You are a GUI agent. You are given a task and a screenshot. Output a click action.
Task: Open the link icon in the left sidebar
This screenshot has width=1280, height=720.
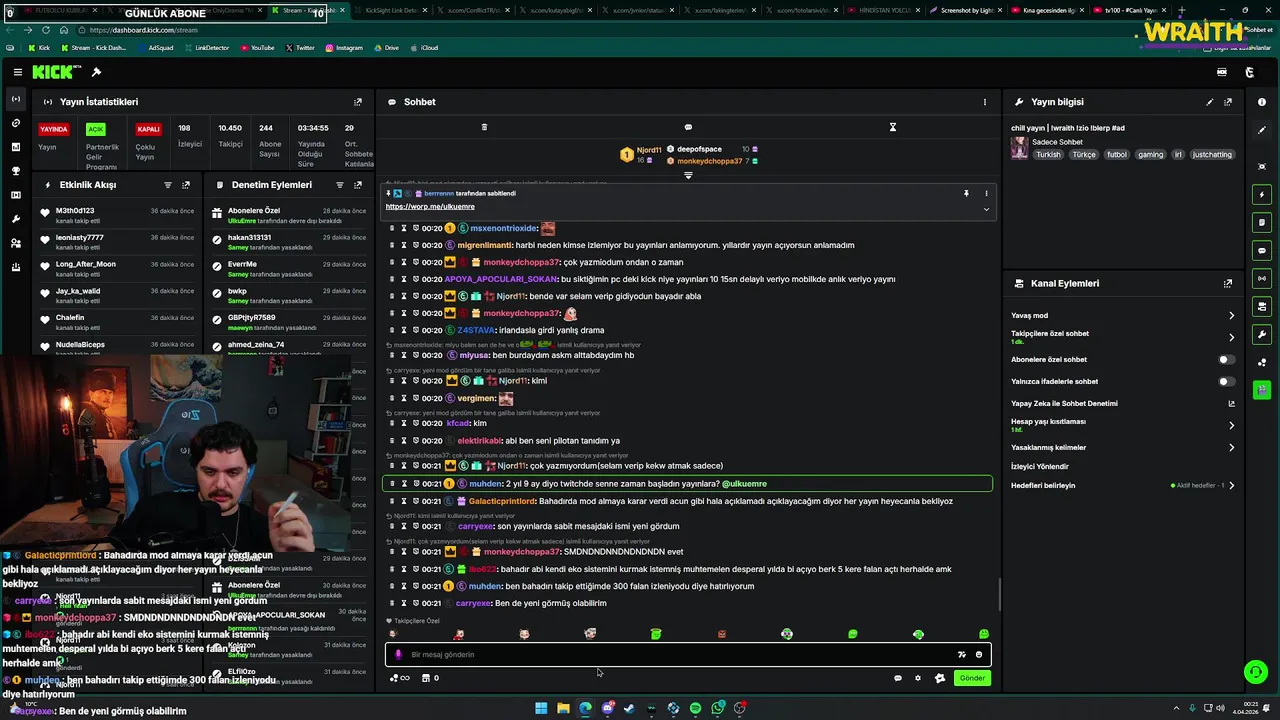16,123
